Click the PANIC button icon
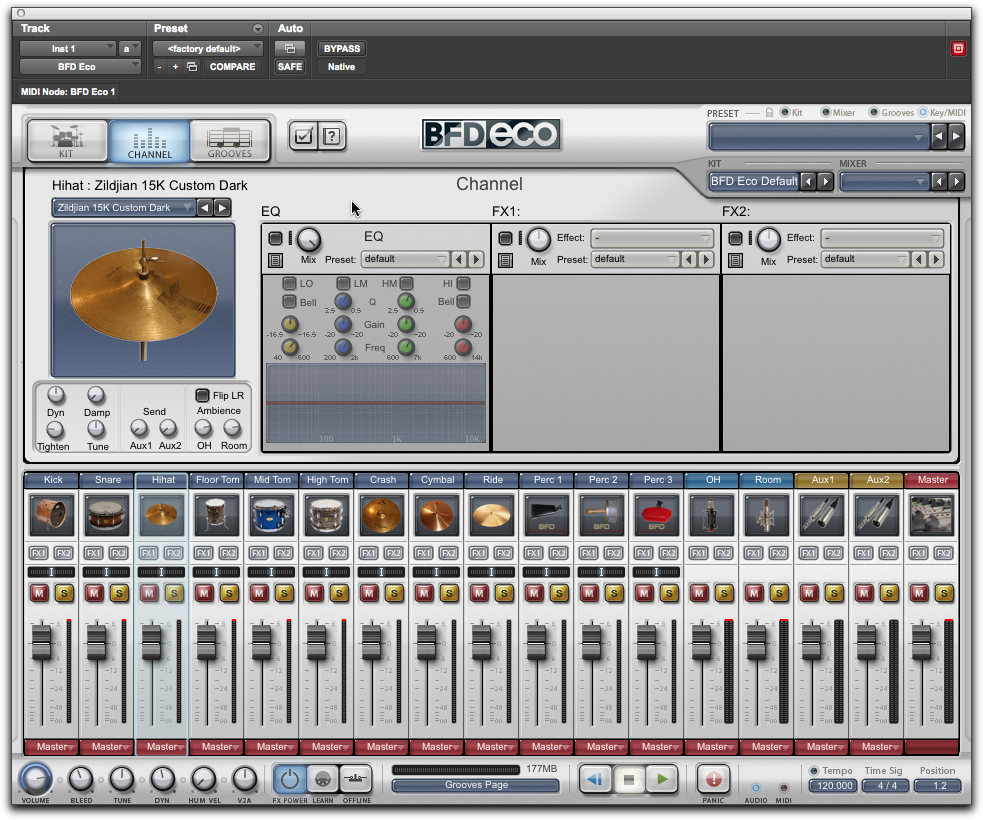The width and height of the screenshot is (983, 820). [x=712, y=780]
